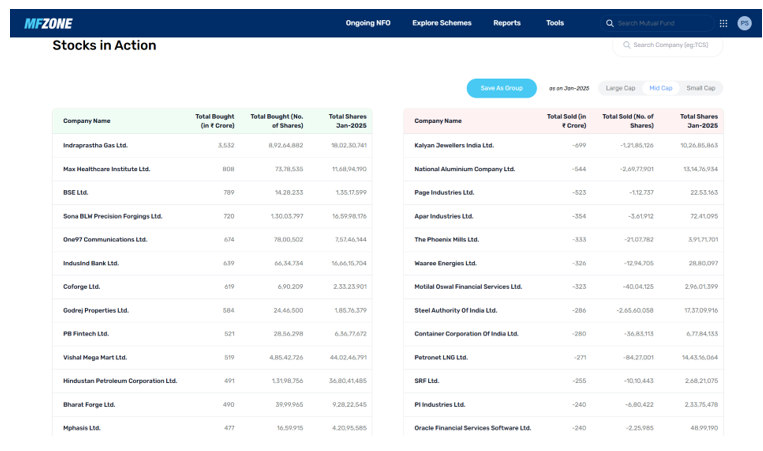This screenshot has width=763, height=451.
Task: Select Oracle Financial Services Software Ltd.
Action: tap(472, 428)
